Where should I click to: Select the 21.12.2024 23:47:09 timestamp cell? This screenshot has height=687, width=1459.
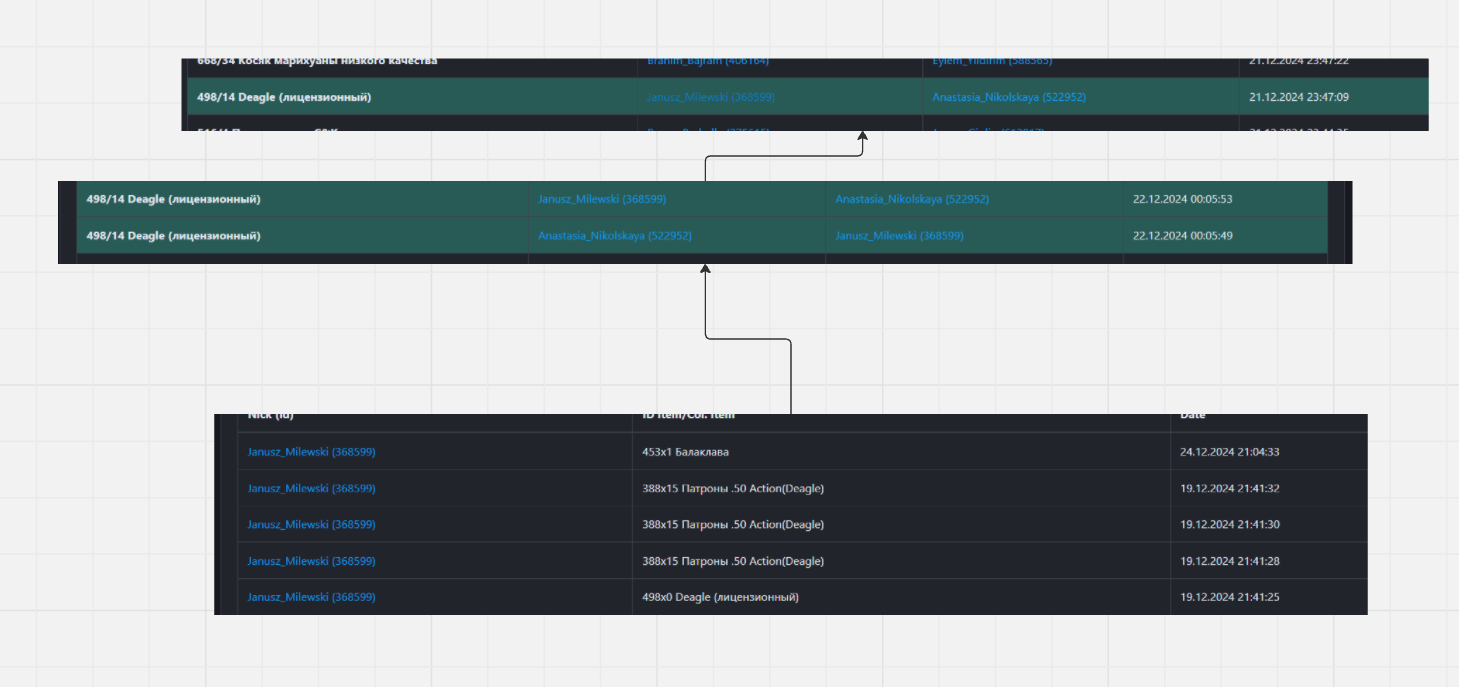pyautogui.click(x=1298, y=97)
